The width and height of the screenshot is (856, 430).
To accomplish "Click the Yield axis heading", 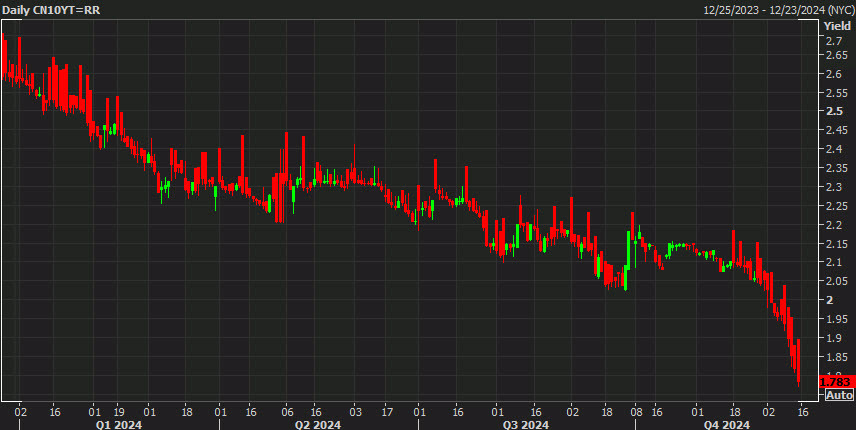I will point(837,26).
